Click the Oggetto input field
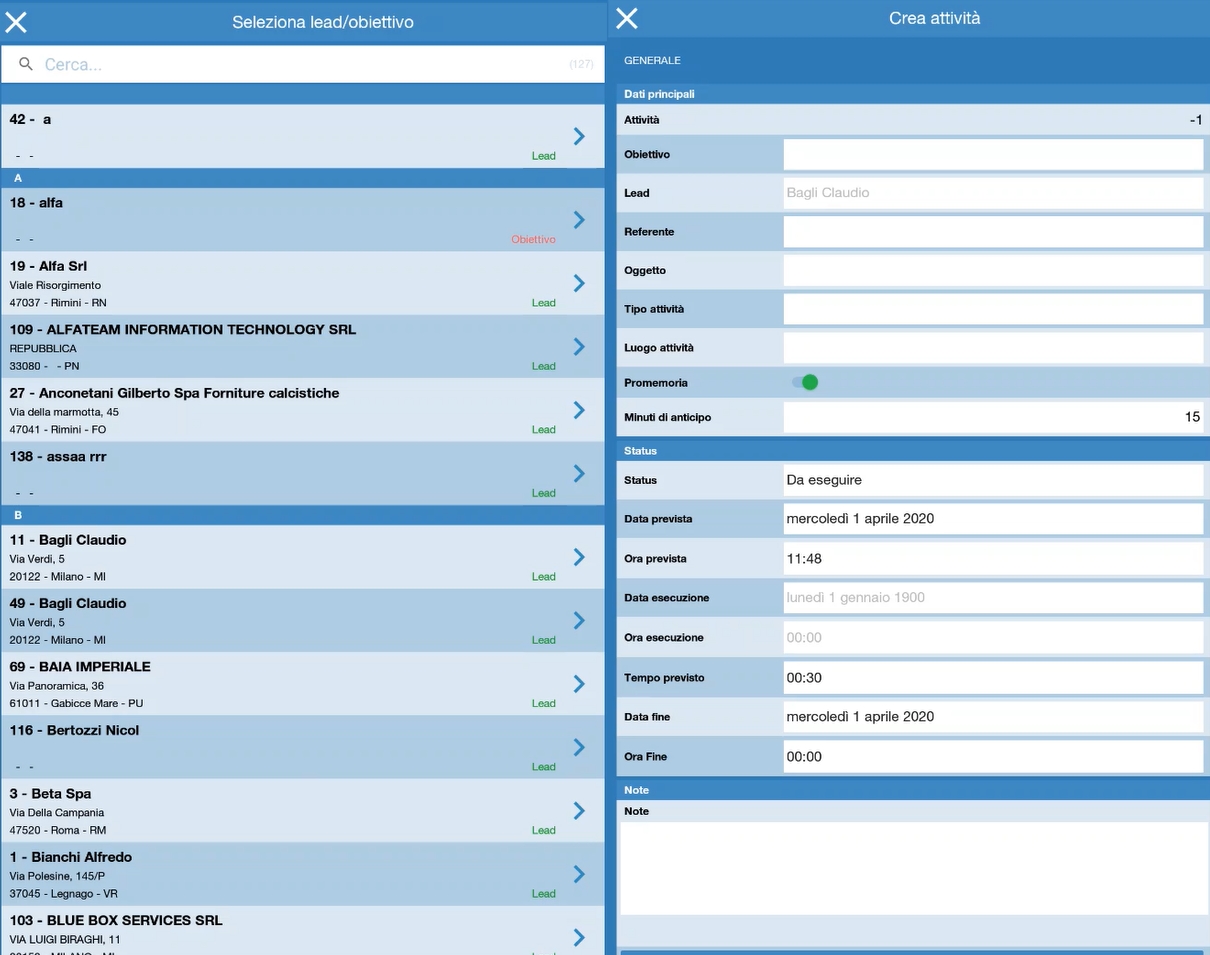Viewport: 1210px width, 955px height. pyautogui.click(x=993, y=270)
